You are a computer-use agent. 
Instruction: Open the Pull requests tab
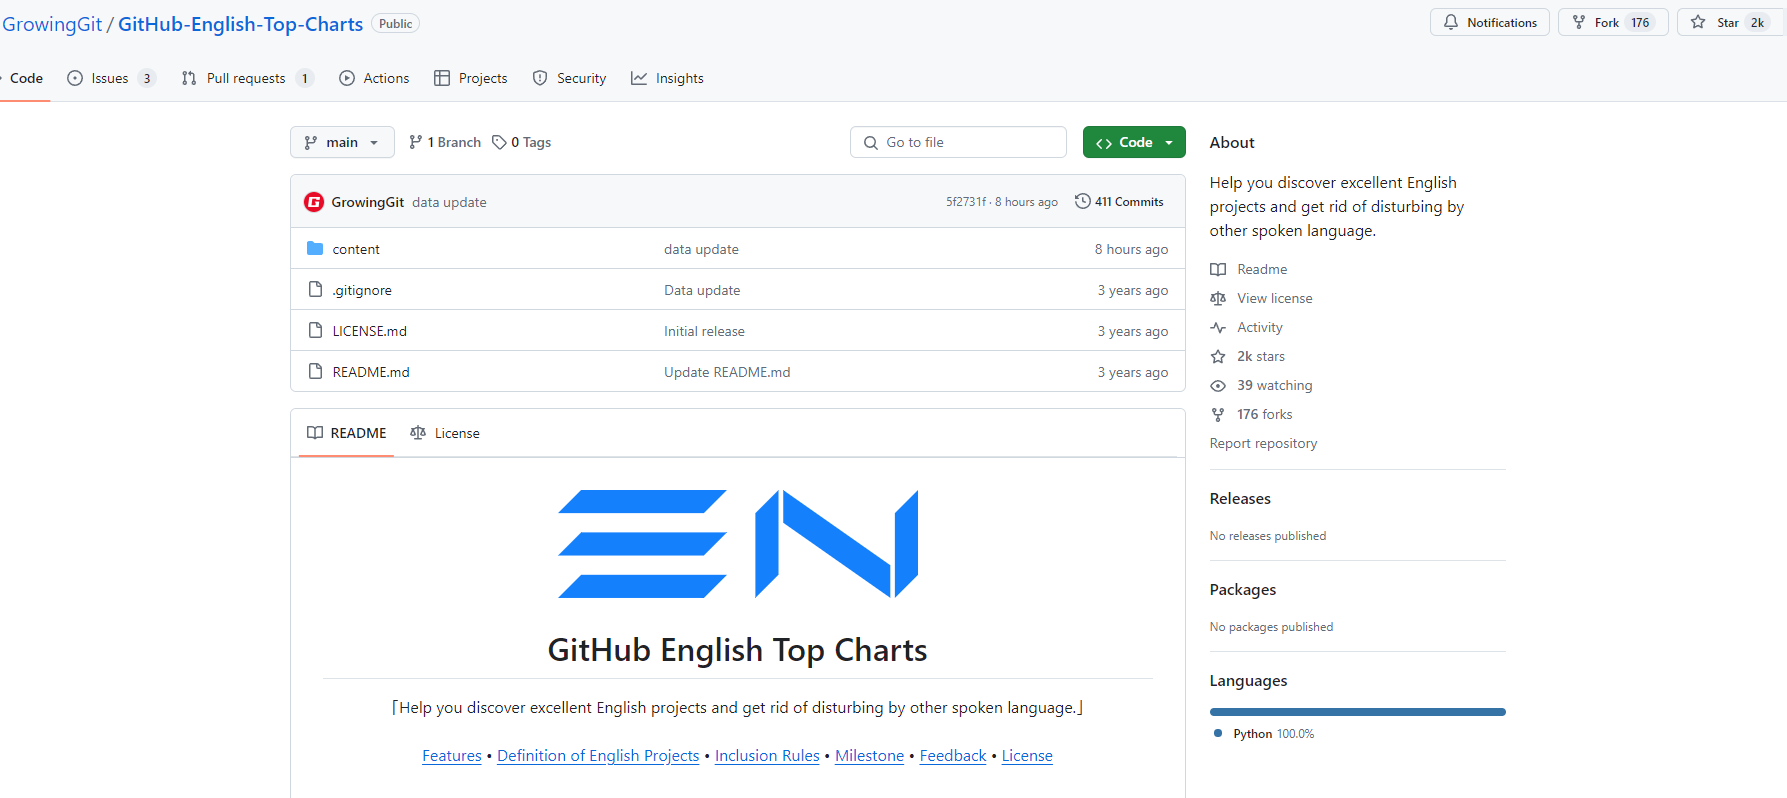(x=247, y=78)
